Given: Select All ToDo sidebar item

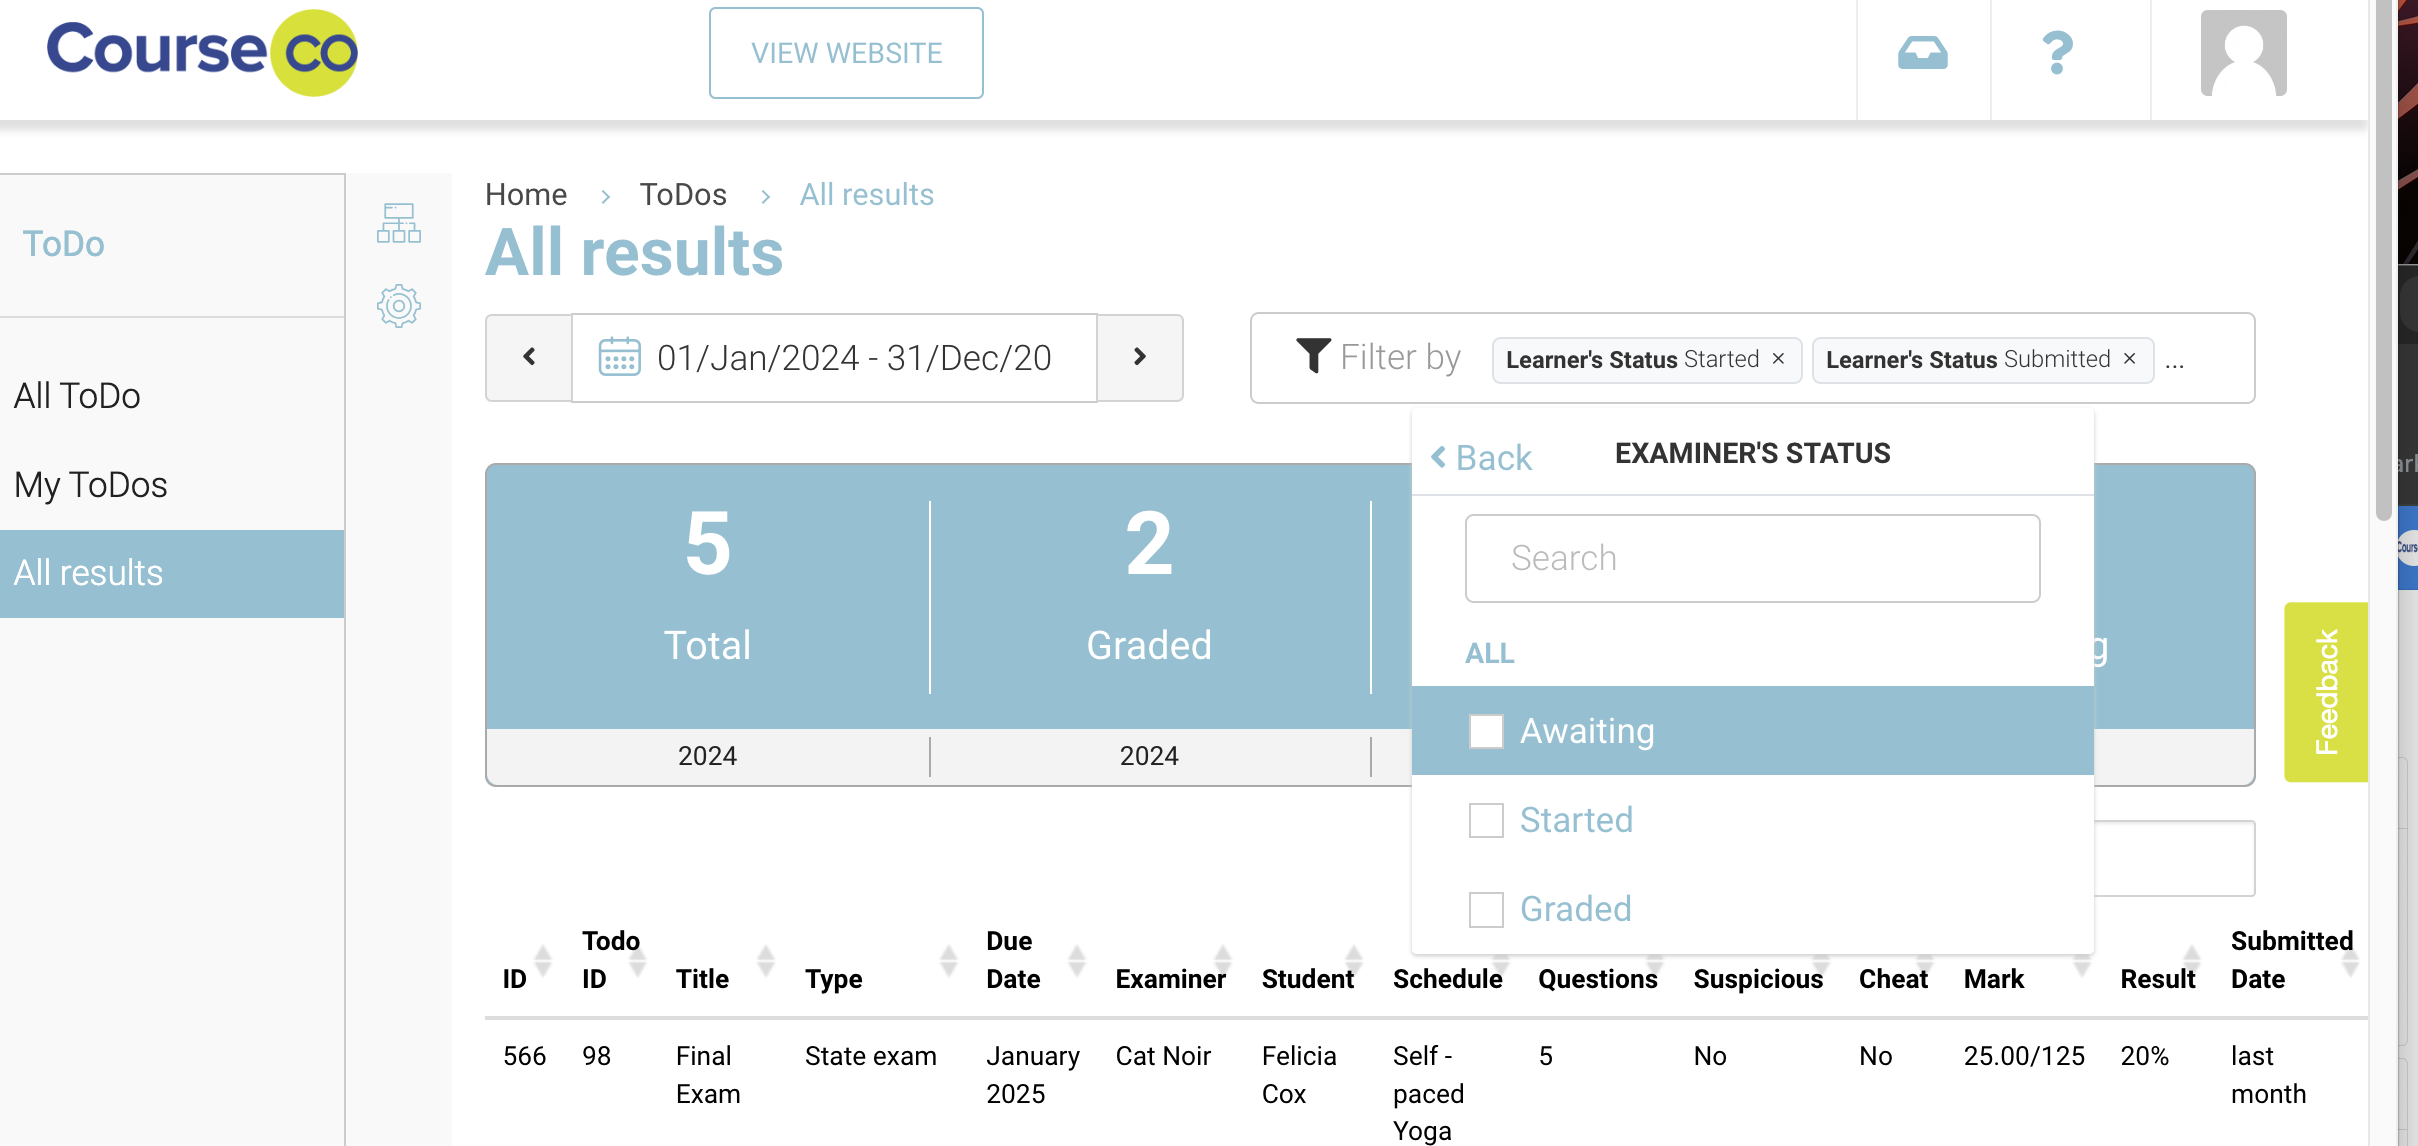Looking at the screenshot, I should (x=77, y=396).
